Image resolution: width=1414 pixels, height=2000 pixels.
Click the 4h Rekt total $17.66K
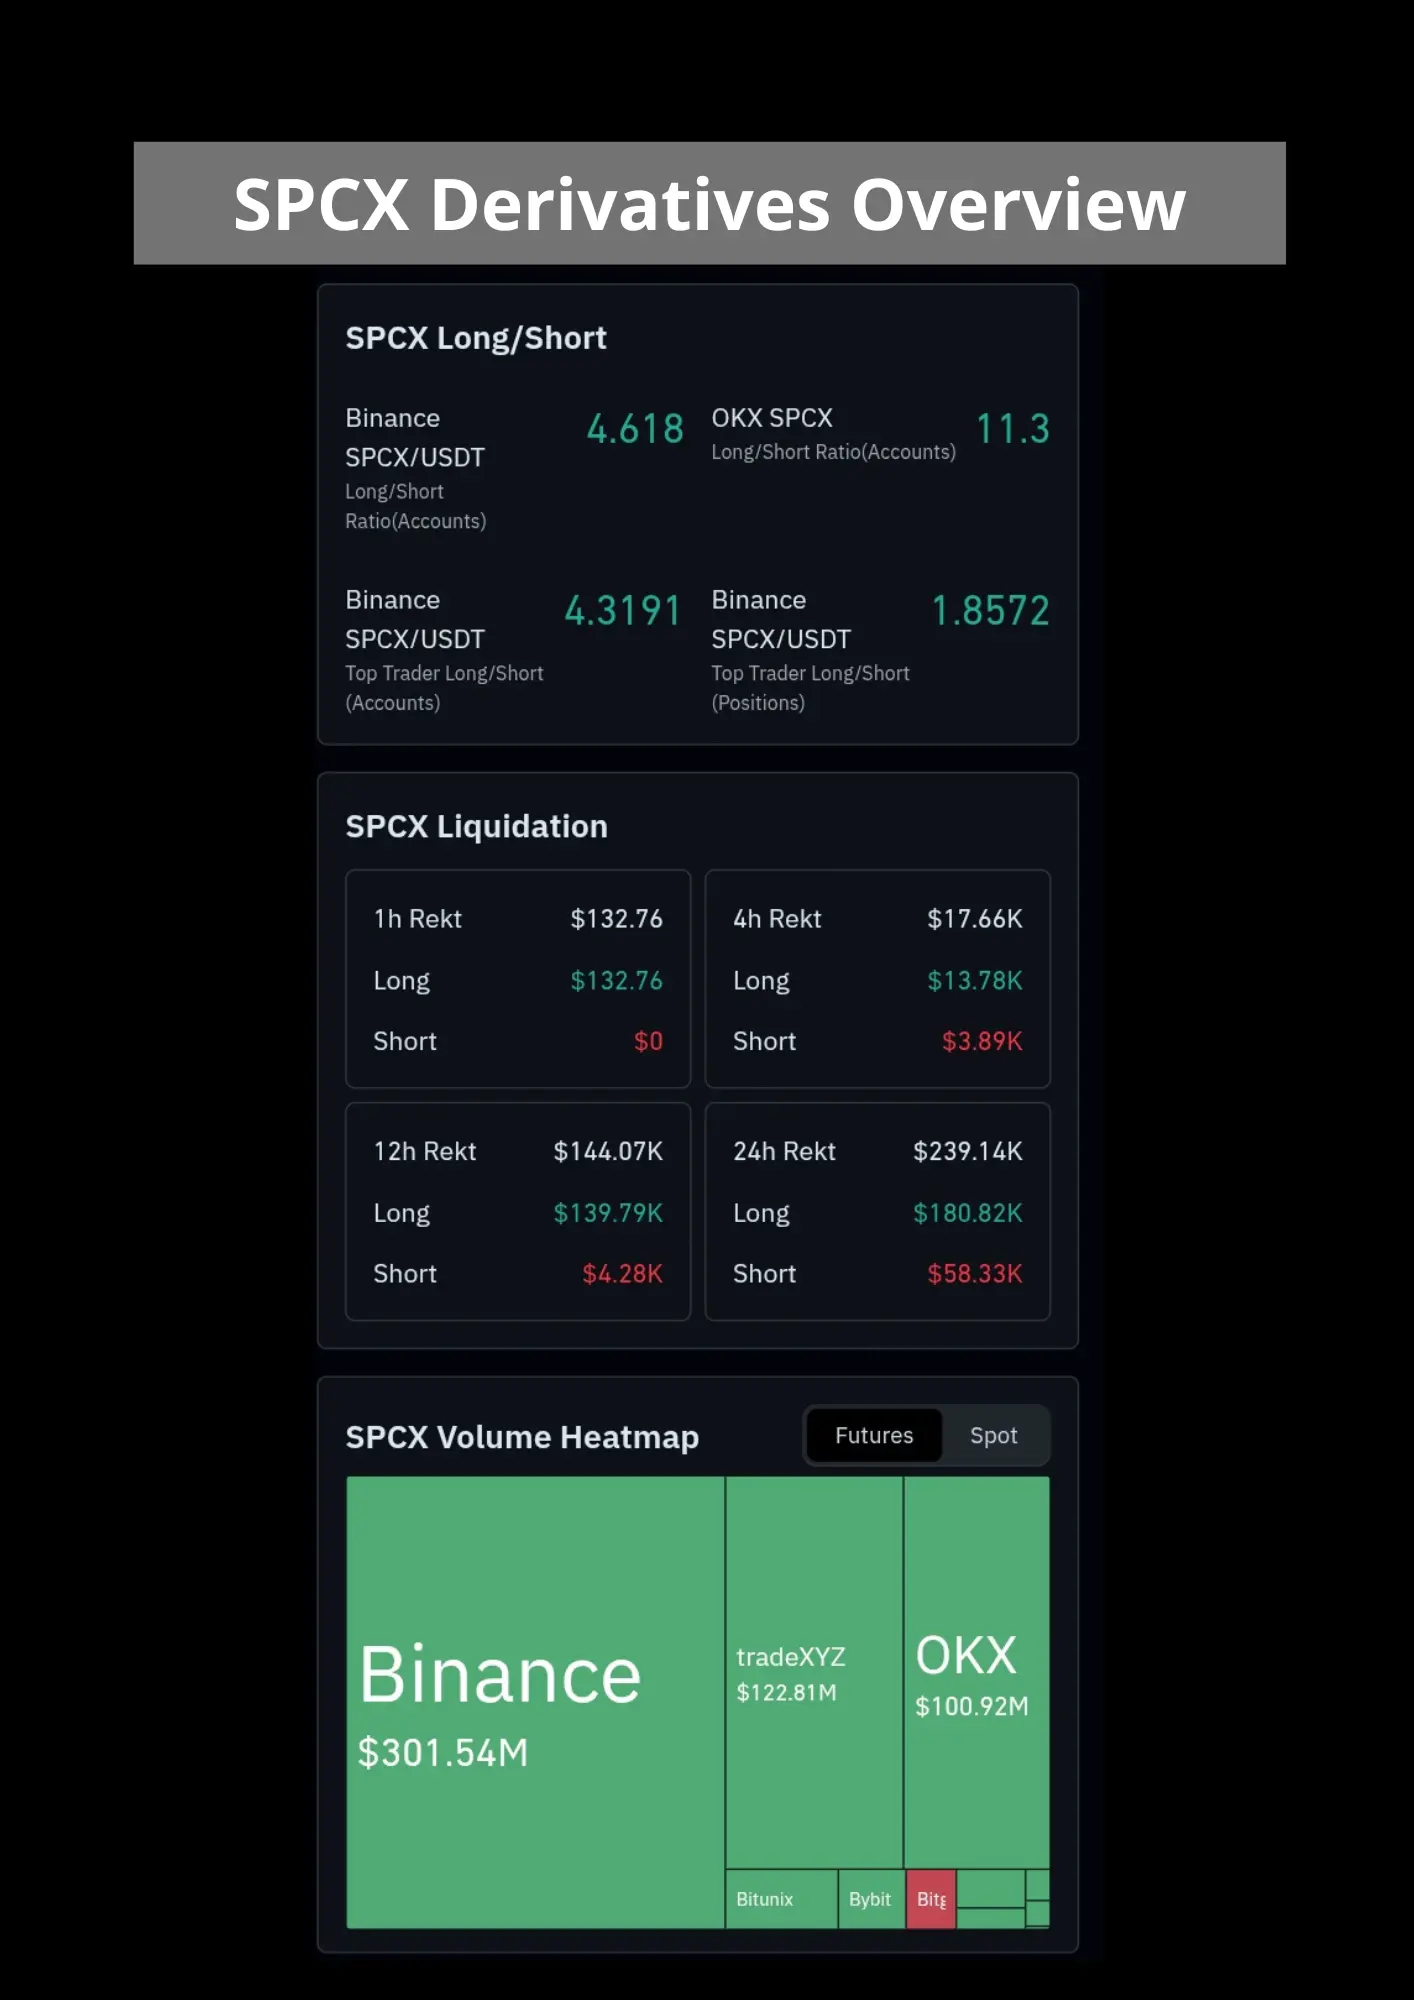(x=975, y=919)
